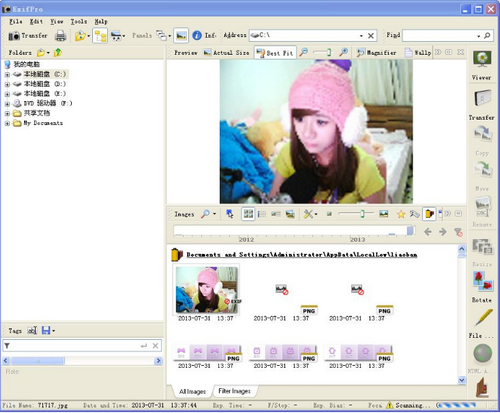The height and width of the screenshot is (413, 500).
Task: Toggle the folder grouping icon in Images toolbar
Action: tap(429, 214)
